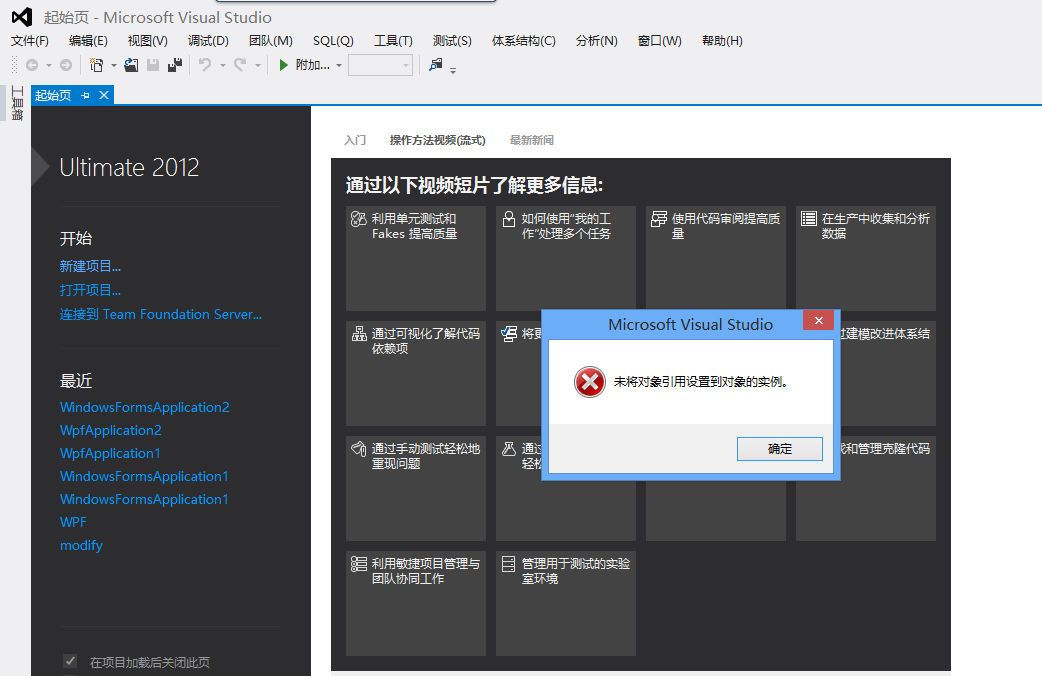Viewport: 1042px width, 676px height.
Task: Click the icon on the 管理用于测试的实验室环境 tile
Action: tap(508, 564)
